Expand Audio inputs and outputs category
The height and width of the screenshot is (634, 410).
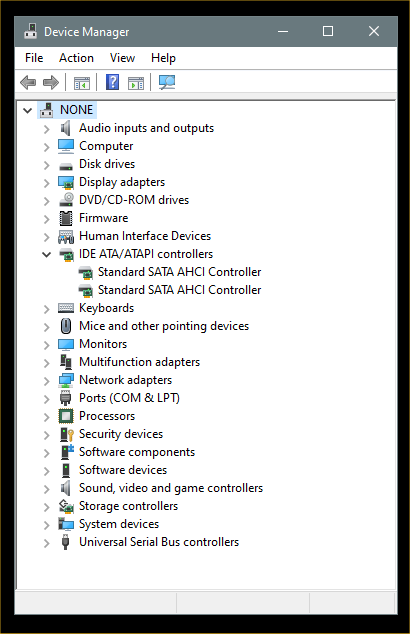pyautogui.click(x=46, y=129)
